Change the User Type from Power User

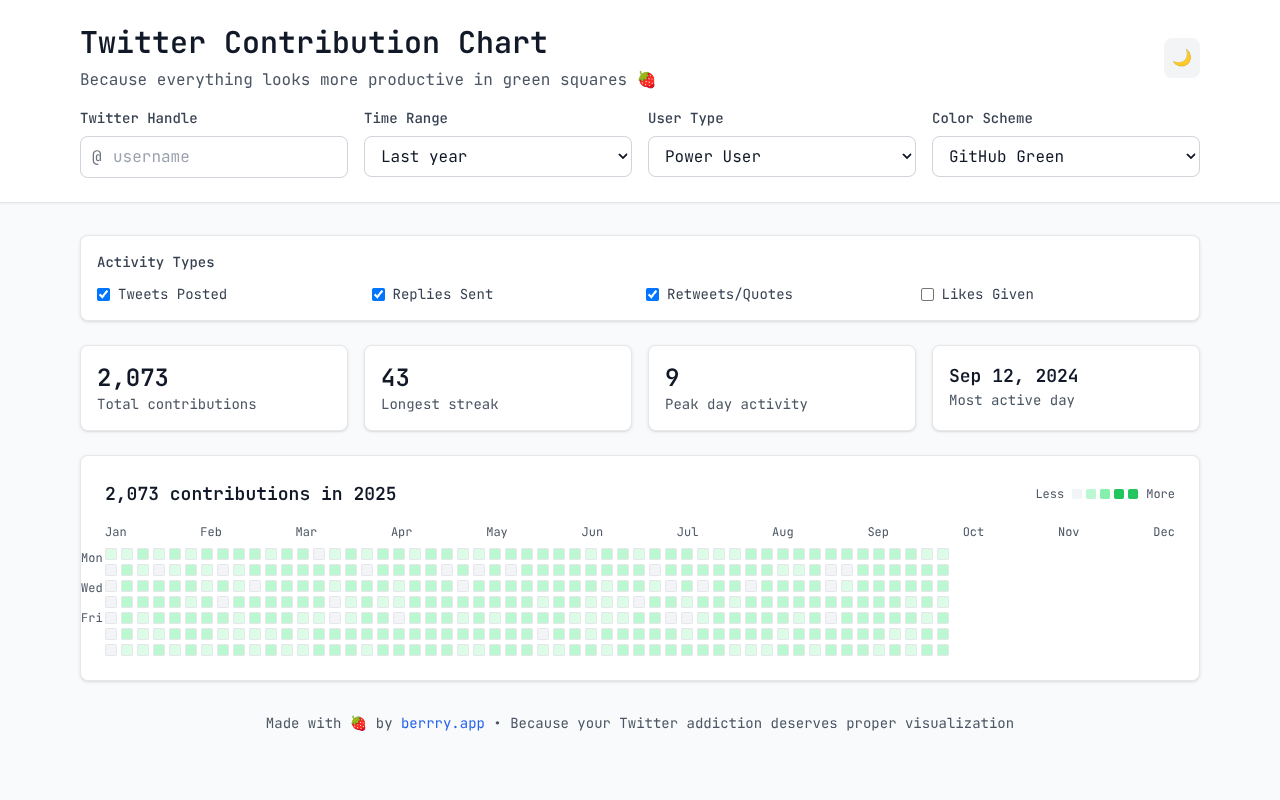pyautogui.click(x=781, y=156)
